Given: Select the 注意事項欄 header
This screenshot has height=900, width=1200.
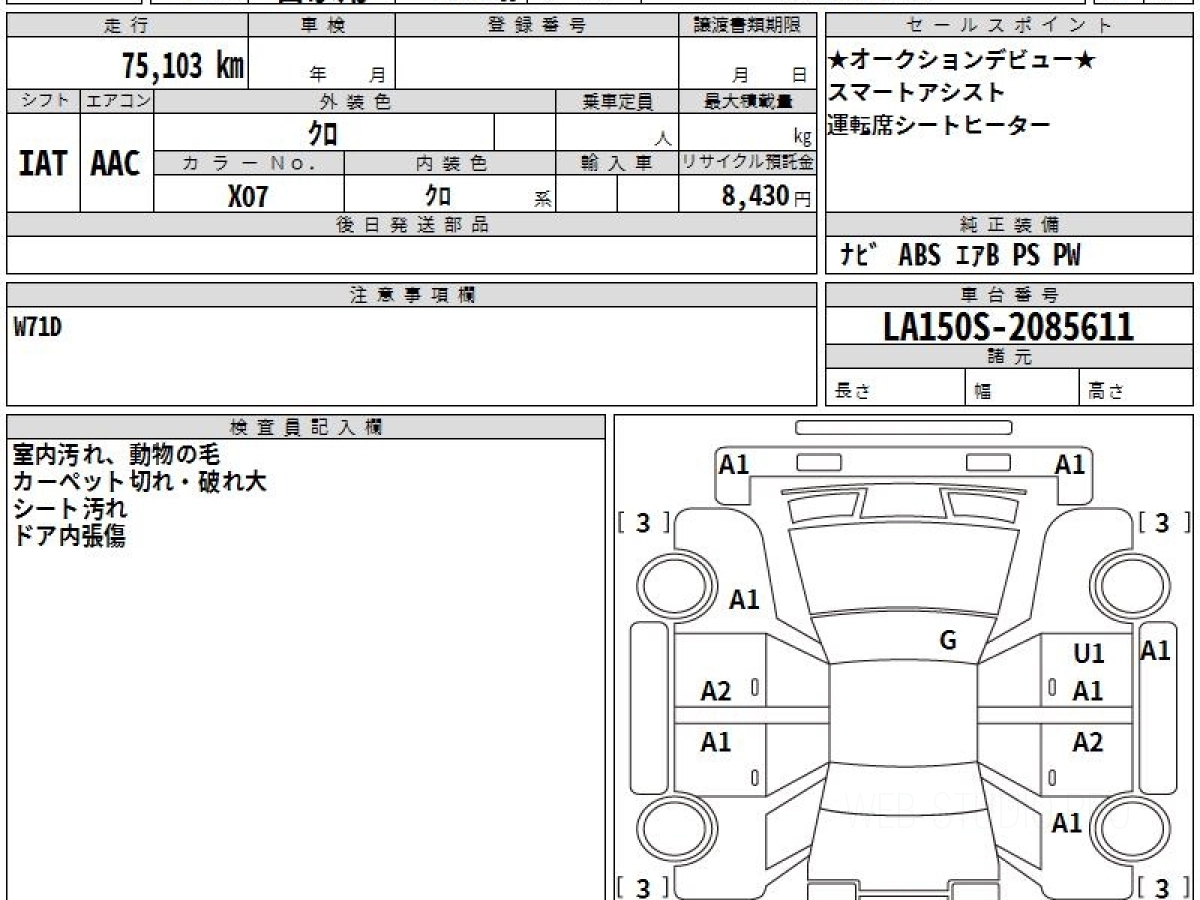Looking at the screenshot, I should [411, 295].
